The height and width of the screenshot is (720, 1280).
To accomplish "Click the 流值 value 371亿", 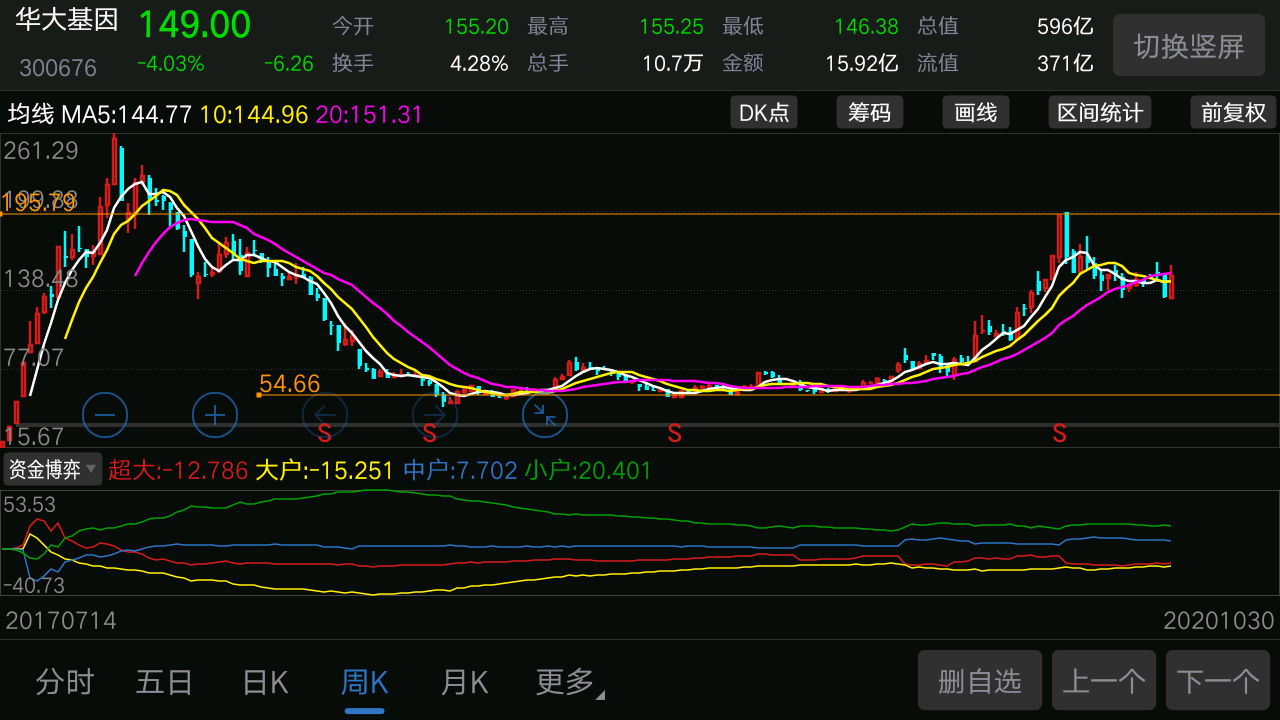I will pos(1067,64).
